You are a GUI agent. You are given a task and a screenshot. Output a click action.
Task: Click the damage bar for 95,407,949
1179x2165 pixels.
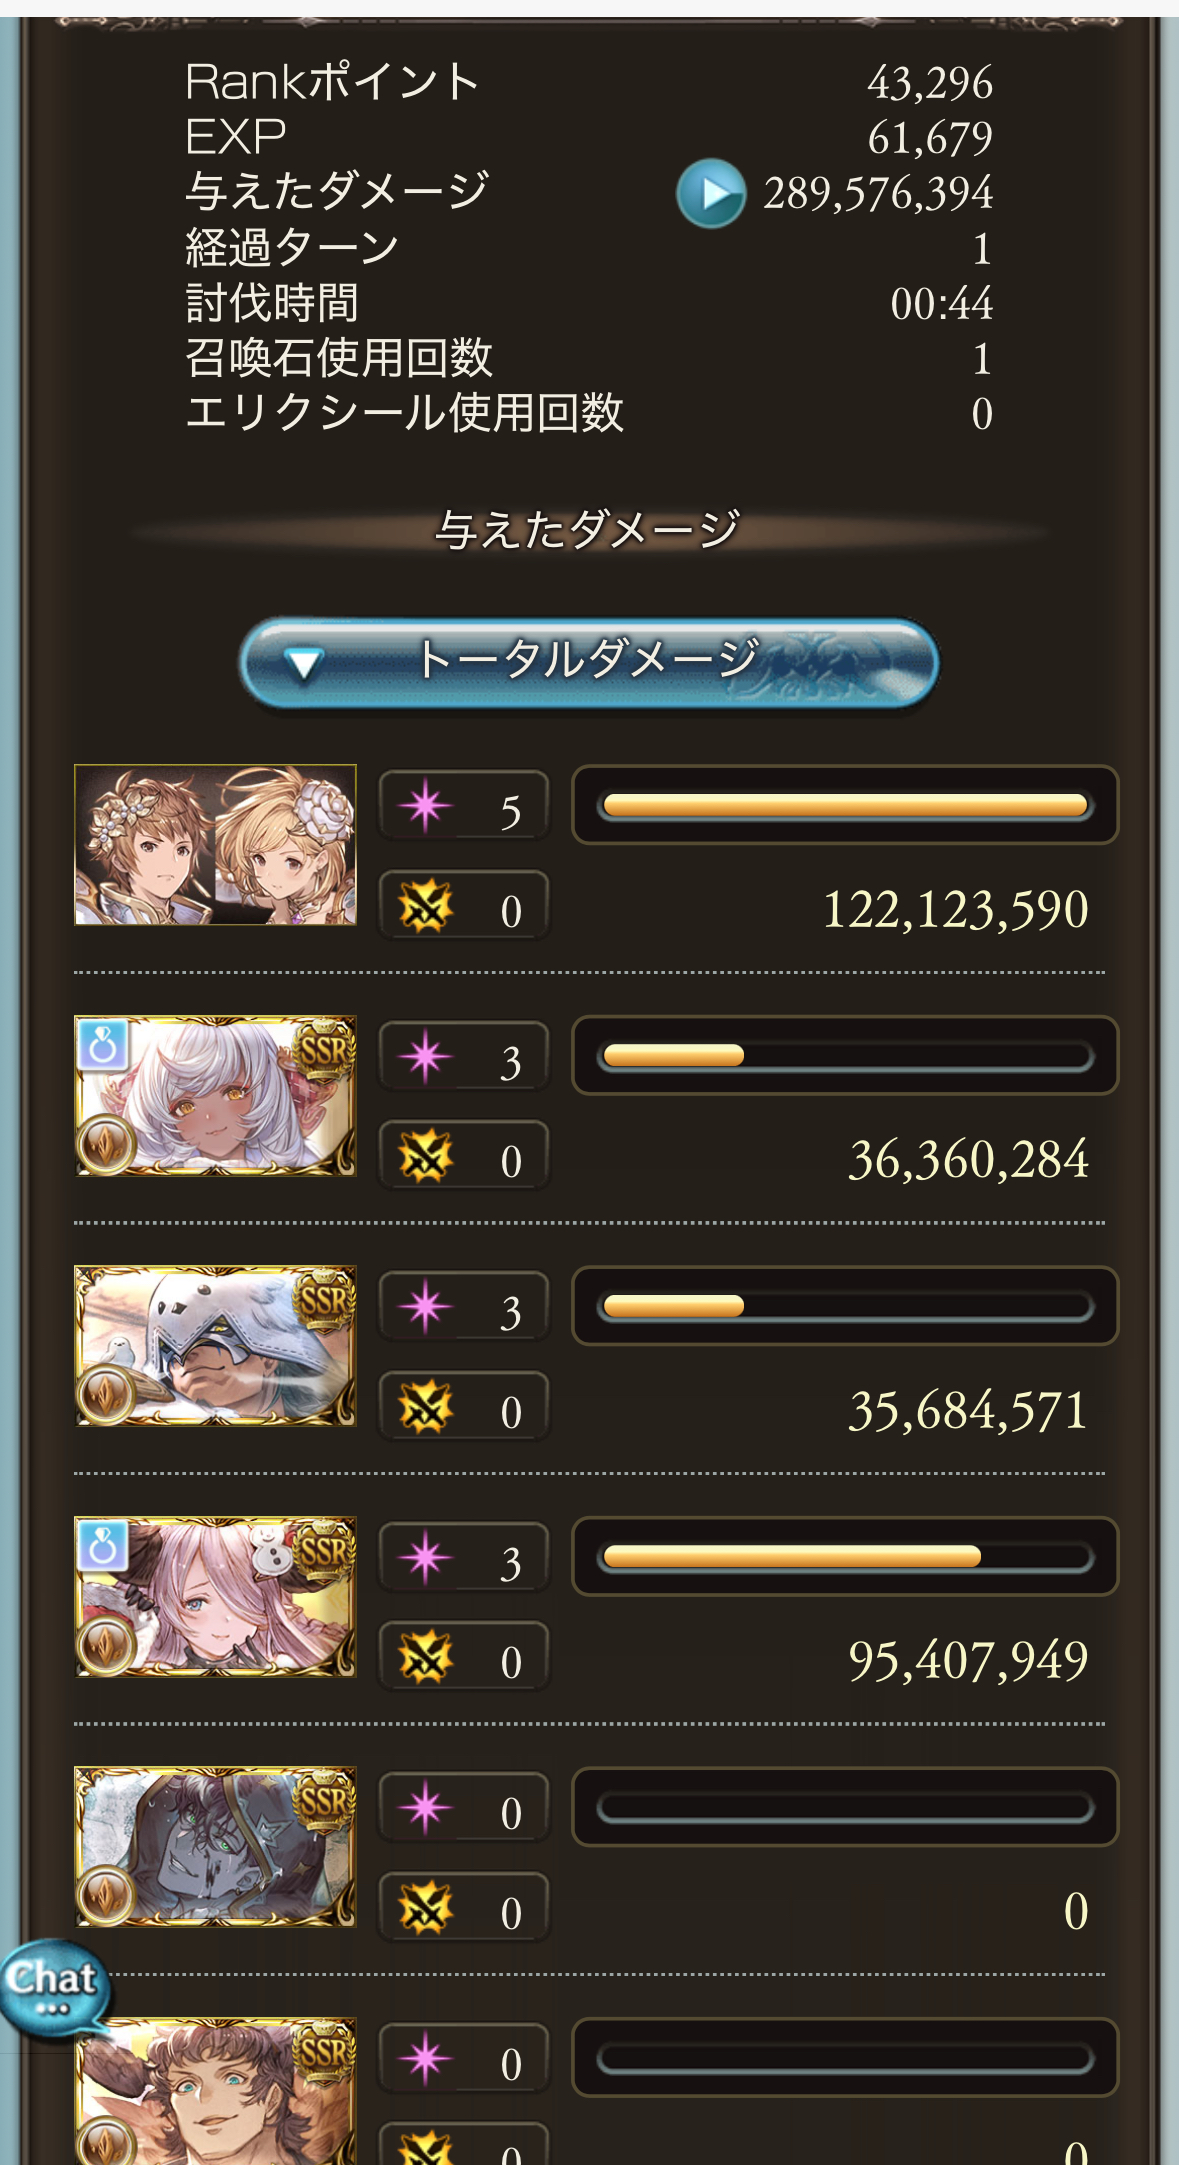(x=845, y=1557)
